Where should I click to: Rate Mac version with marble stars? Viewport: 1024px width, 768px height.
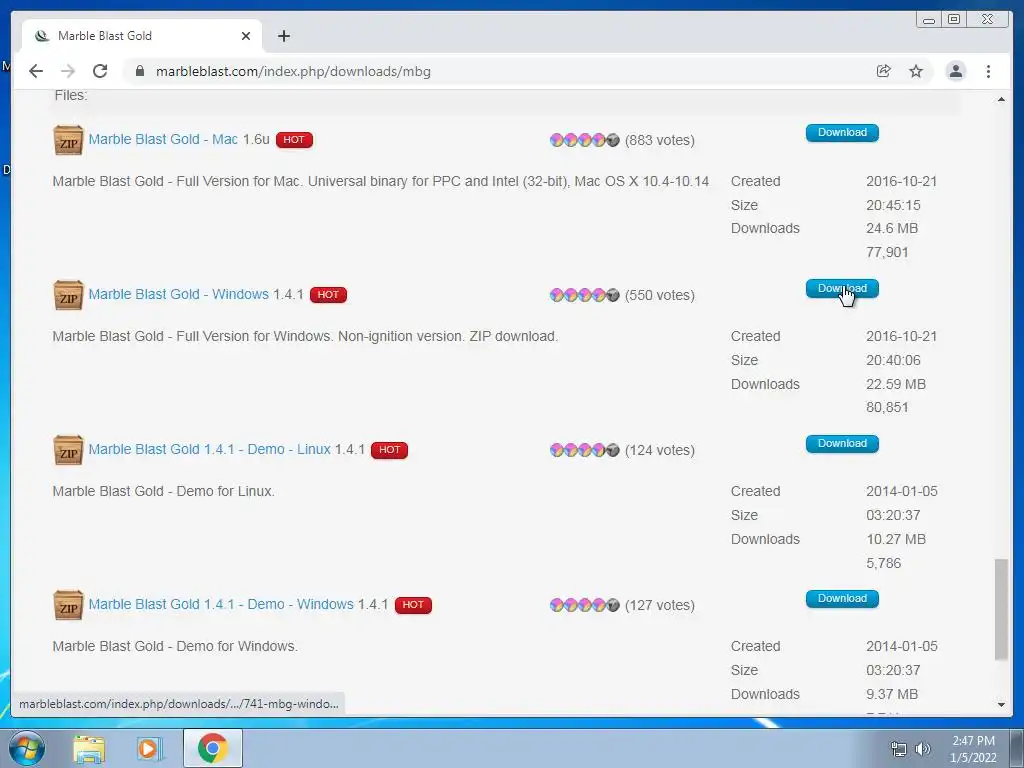[584, 140]
